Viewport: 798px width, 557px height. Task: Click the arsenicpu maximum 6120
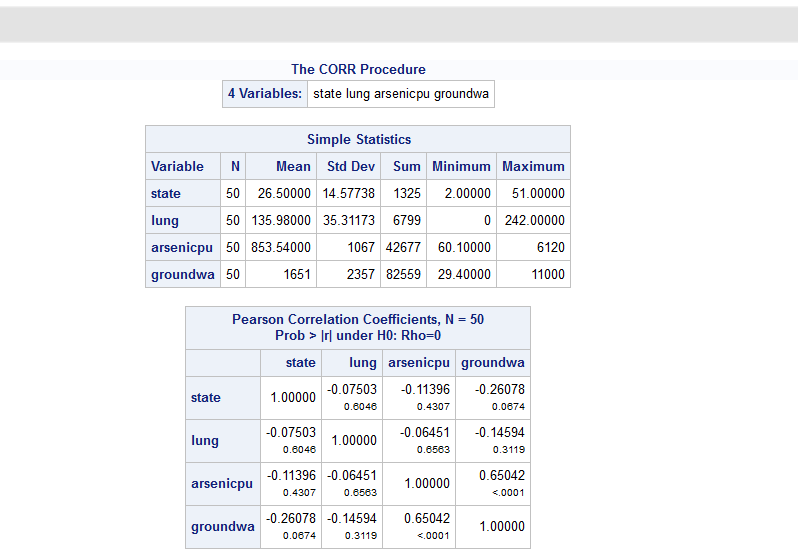tap(551, 247)
